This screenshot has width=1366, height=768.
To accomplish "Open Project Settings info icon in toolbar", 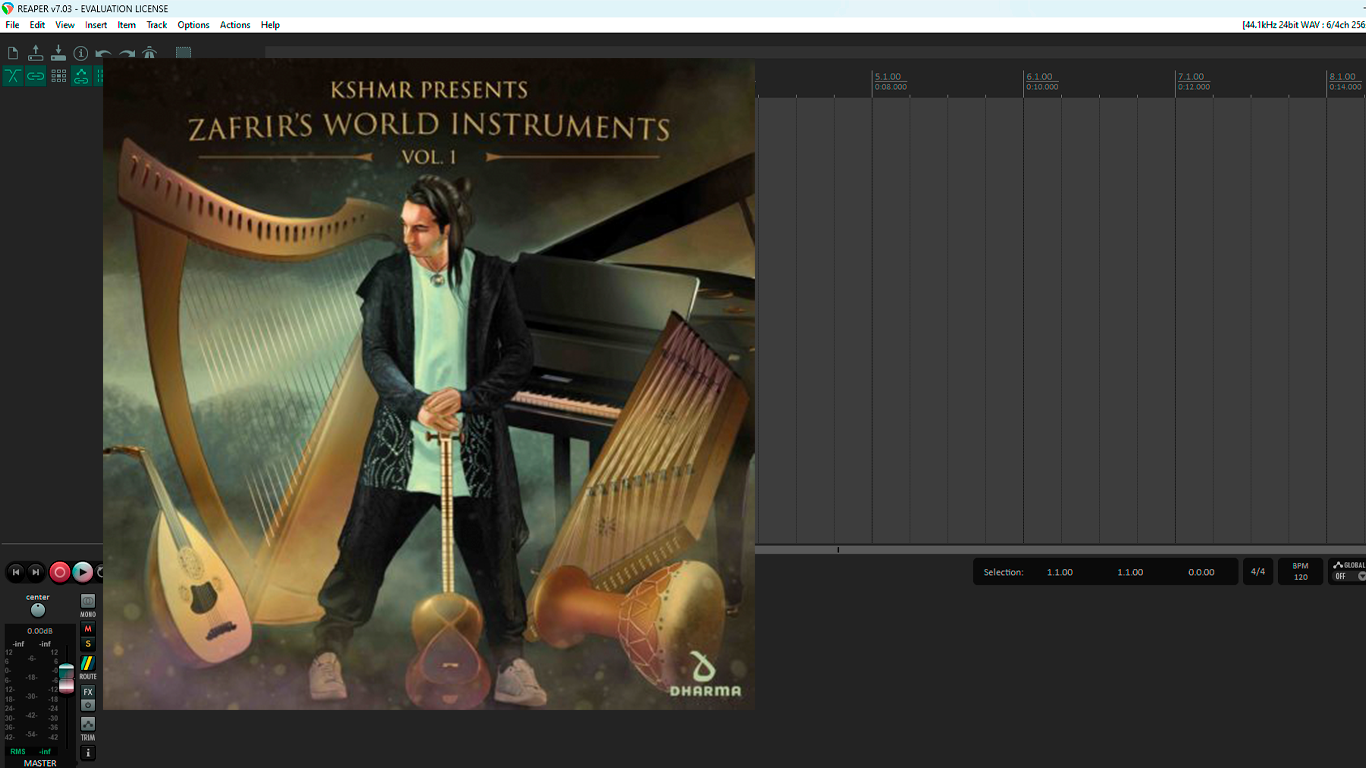I will pos(81,53).
